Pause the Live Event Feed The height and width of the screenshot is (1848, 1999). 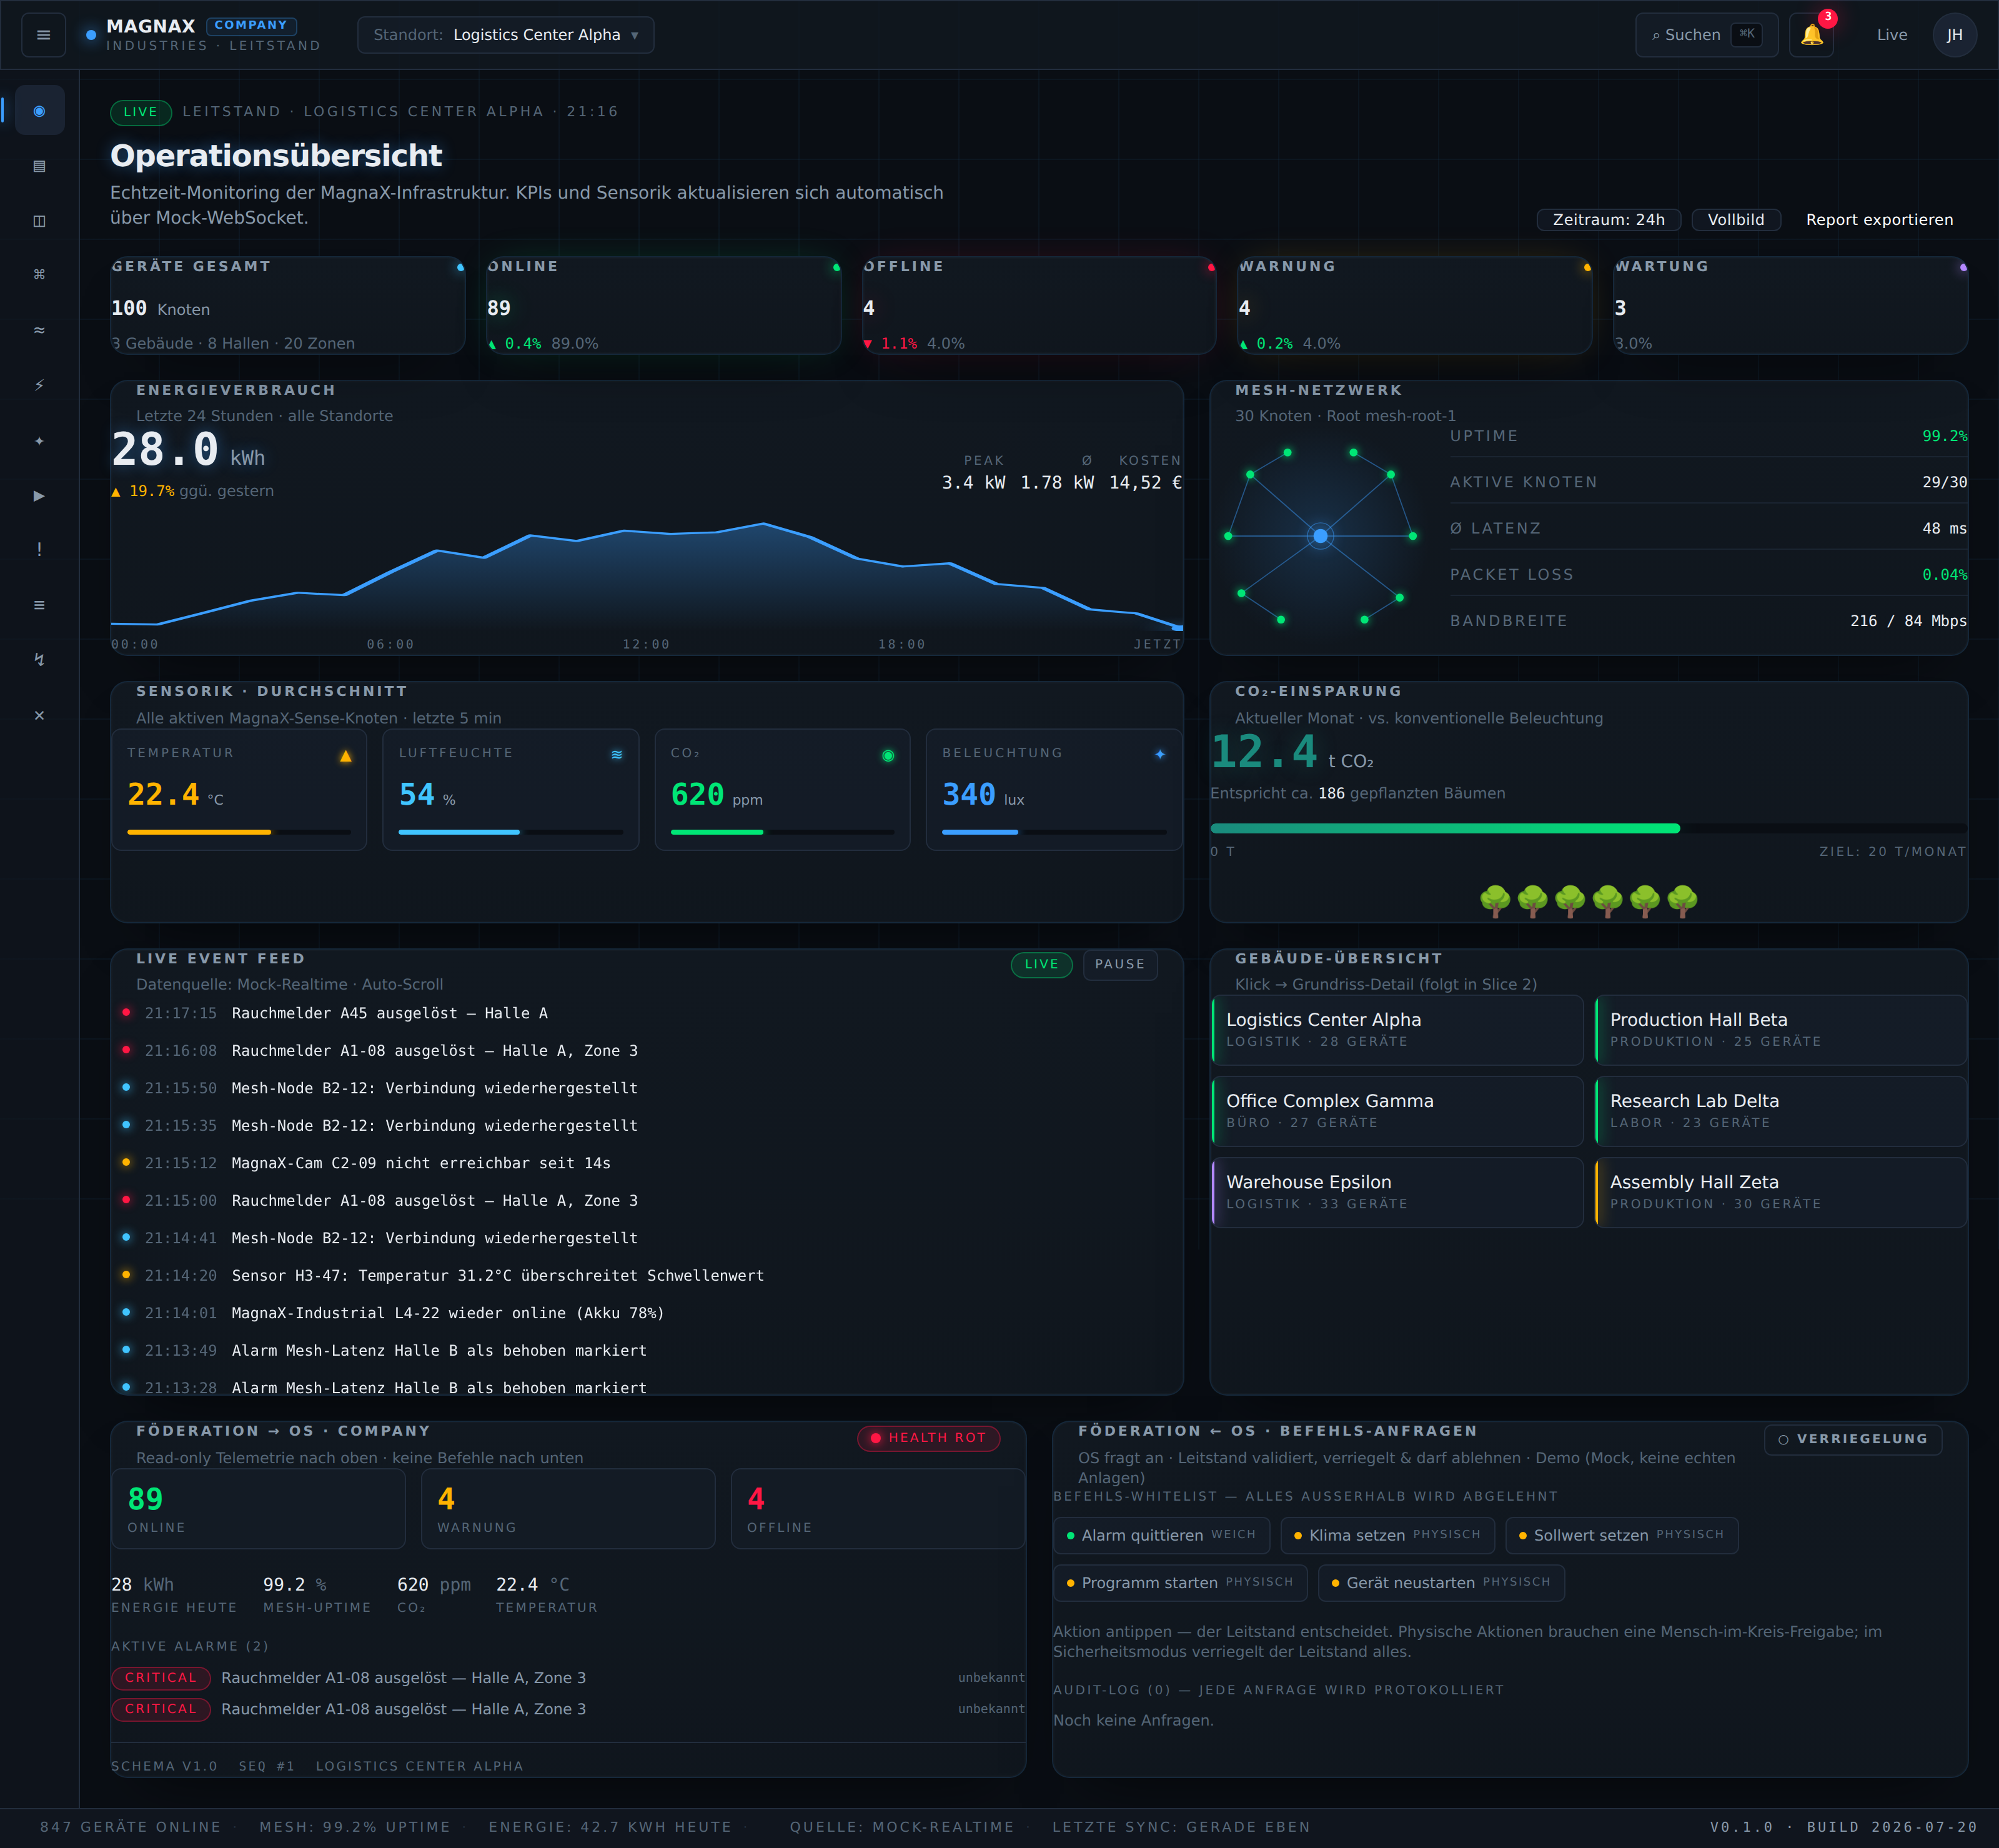(1119, 964)
